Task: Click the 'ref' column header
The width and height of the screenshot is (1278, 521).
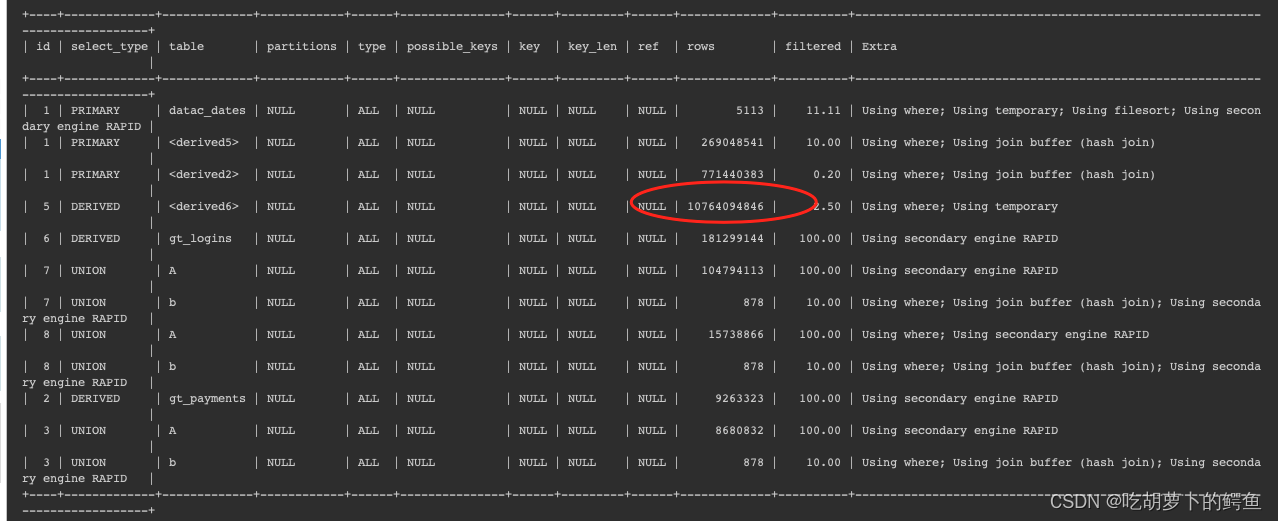Action: pyautogui.click(x=648, y=47)
